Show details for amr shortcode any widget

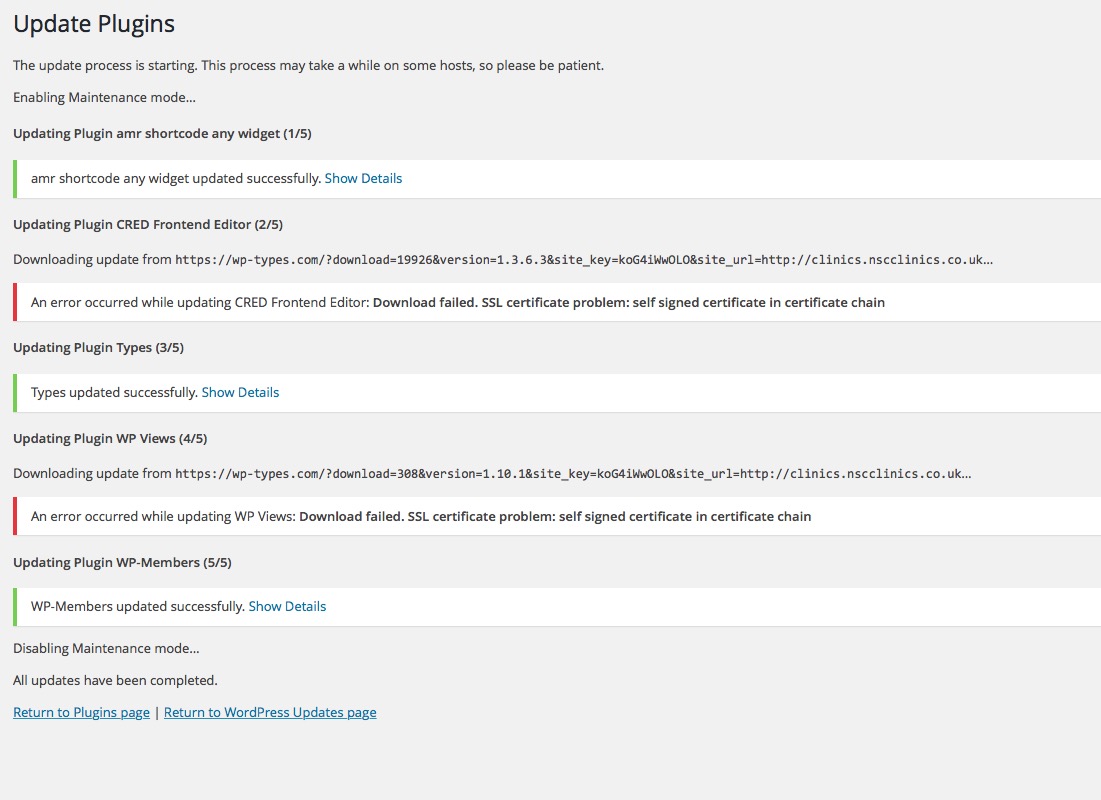363,178
